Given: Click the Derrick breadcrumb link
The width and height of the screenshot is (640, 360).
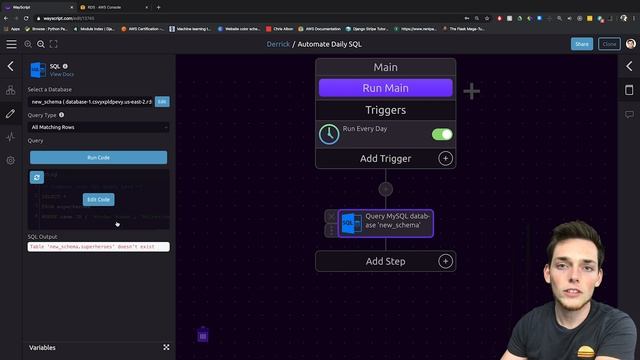Looking at the screenshot, I should pos(278,44).
